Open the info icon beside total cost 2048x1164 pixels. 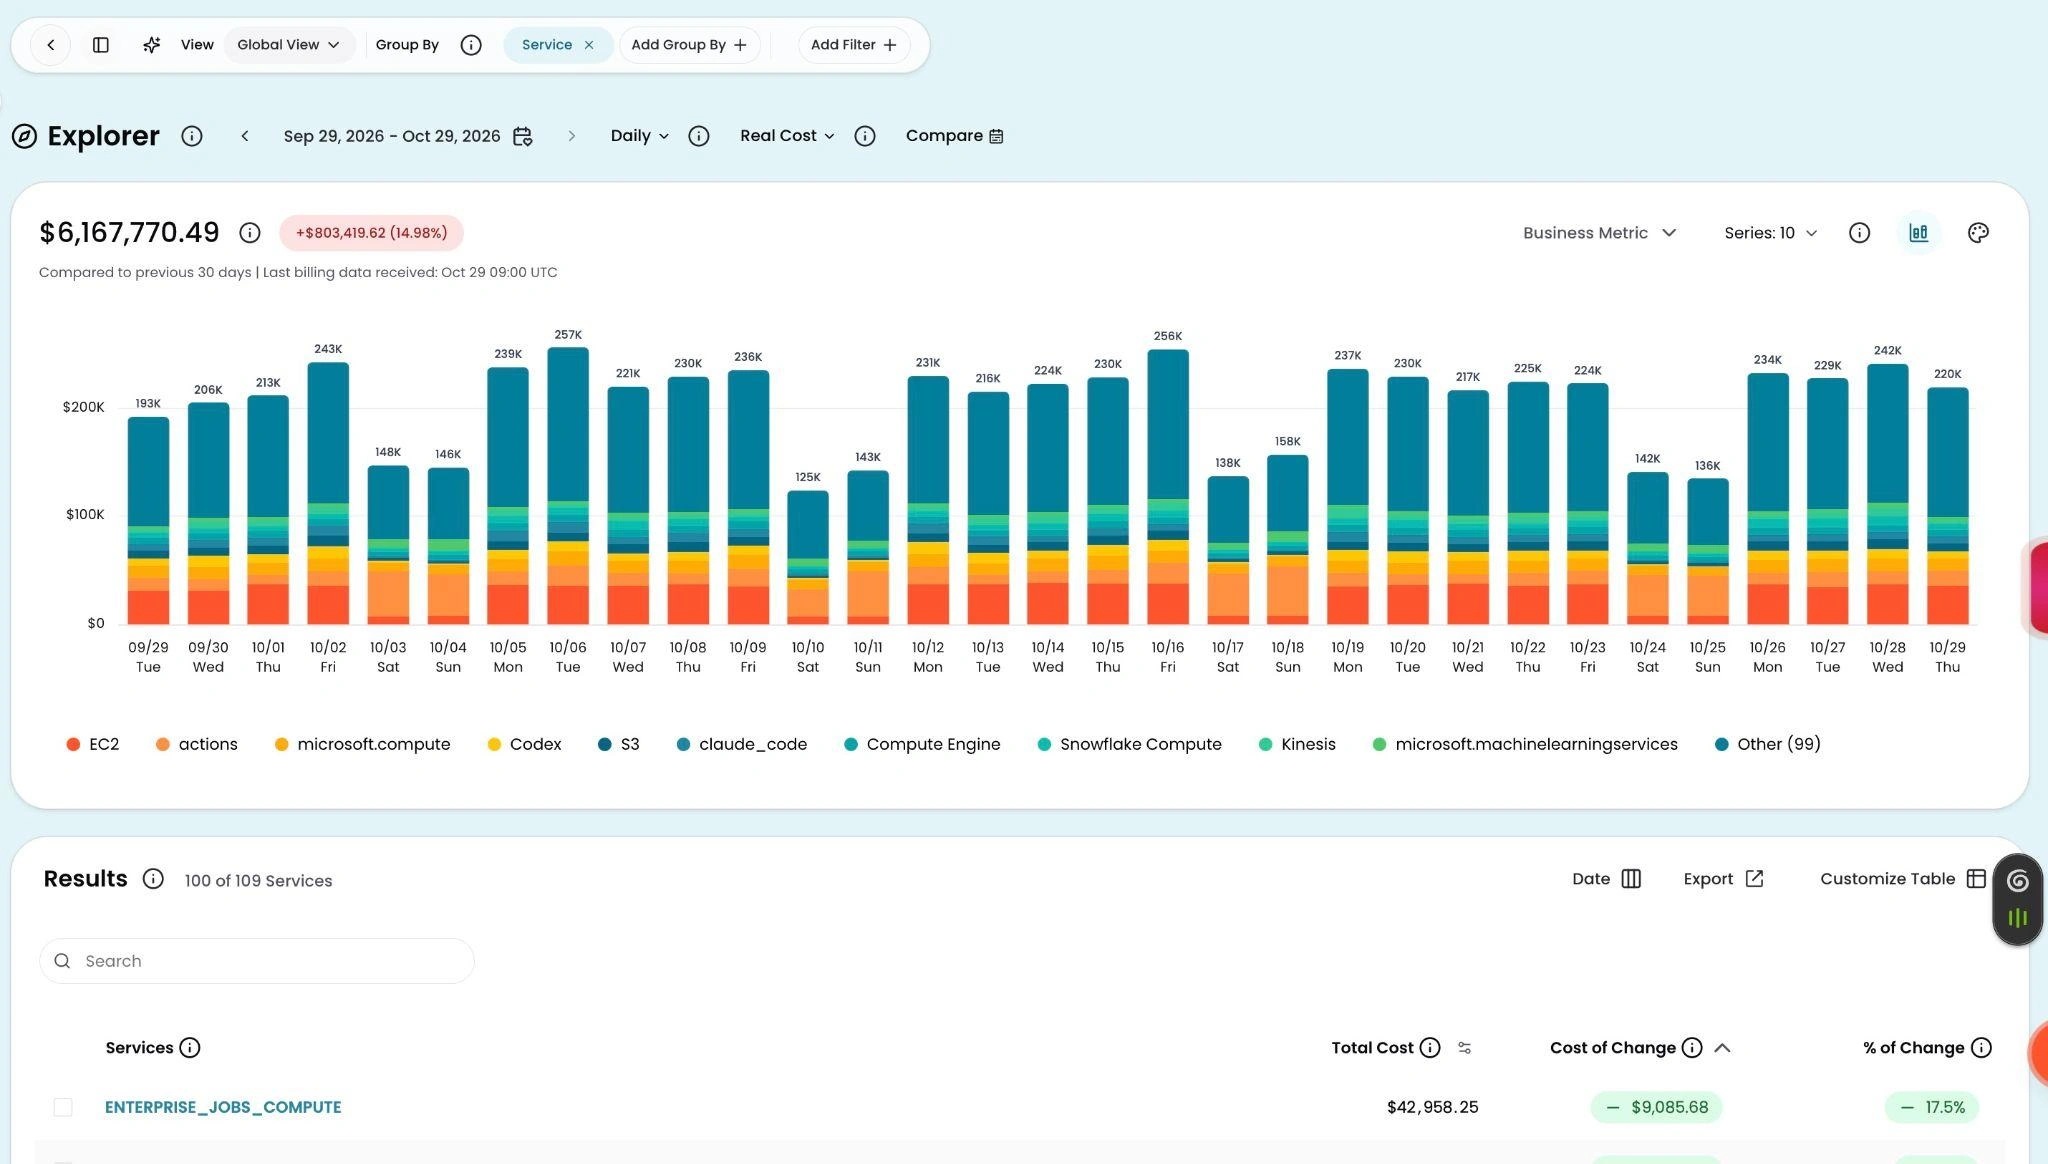pyautogui.click(x=250, y=233)
